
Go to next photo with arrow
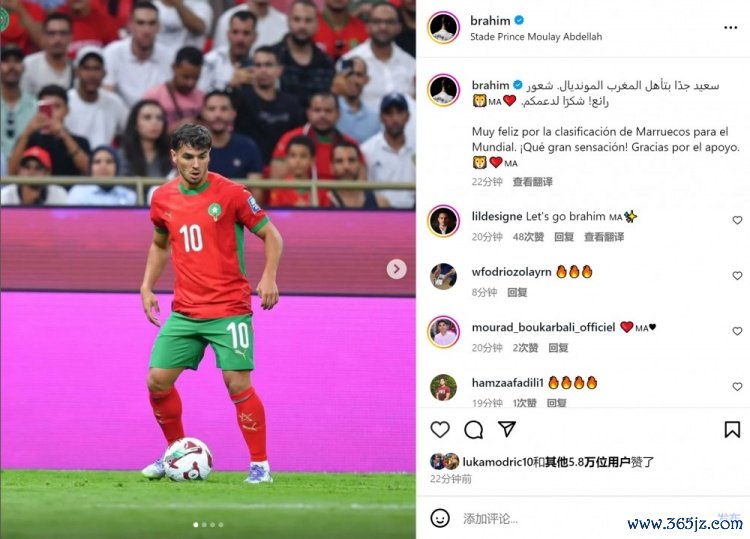pos(397,269)
